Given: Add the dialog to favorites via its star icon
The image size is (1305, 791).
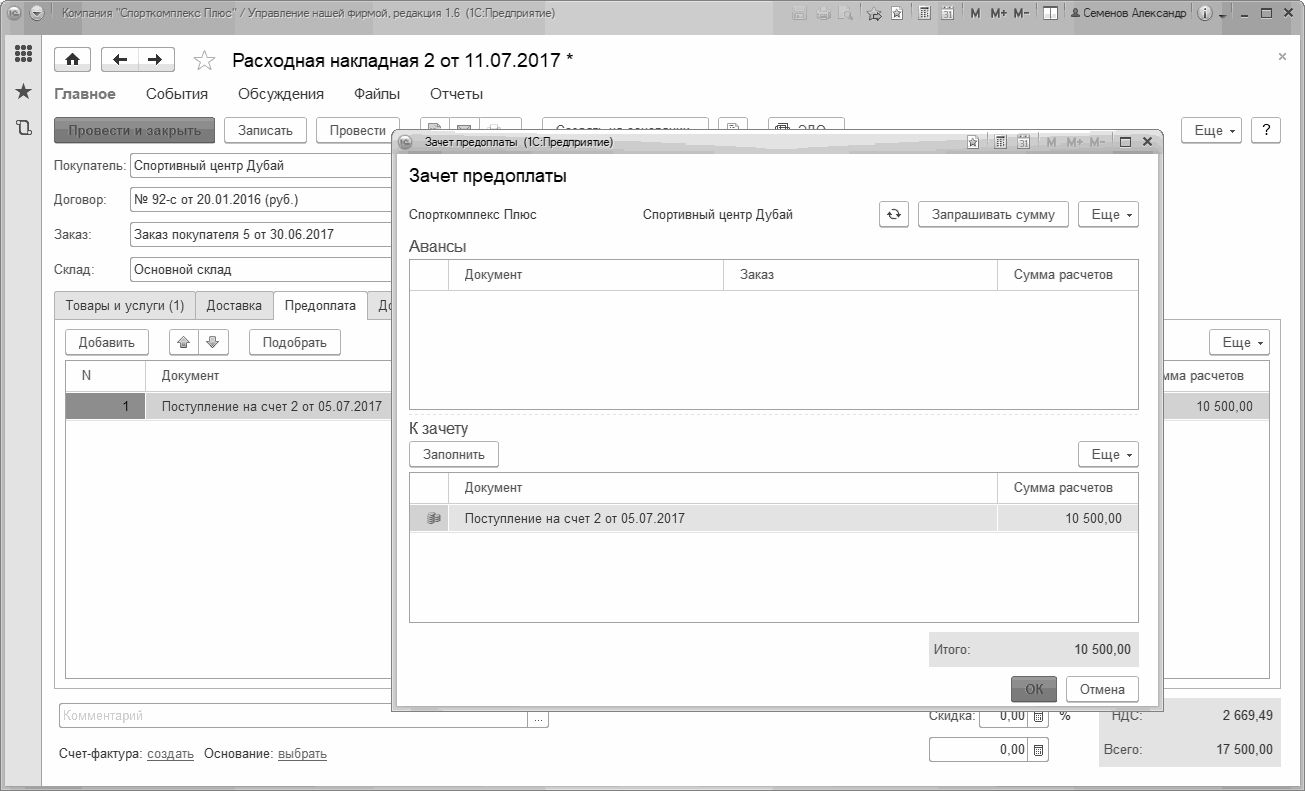Looking at the screenshot, I should 973,142.
